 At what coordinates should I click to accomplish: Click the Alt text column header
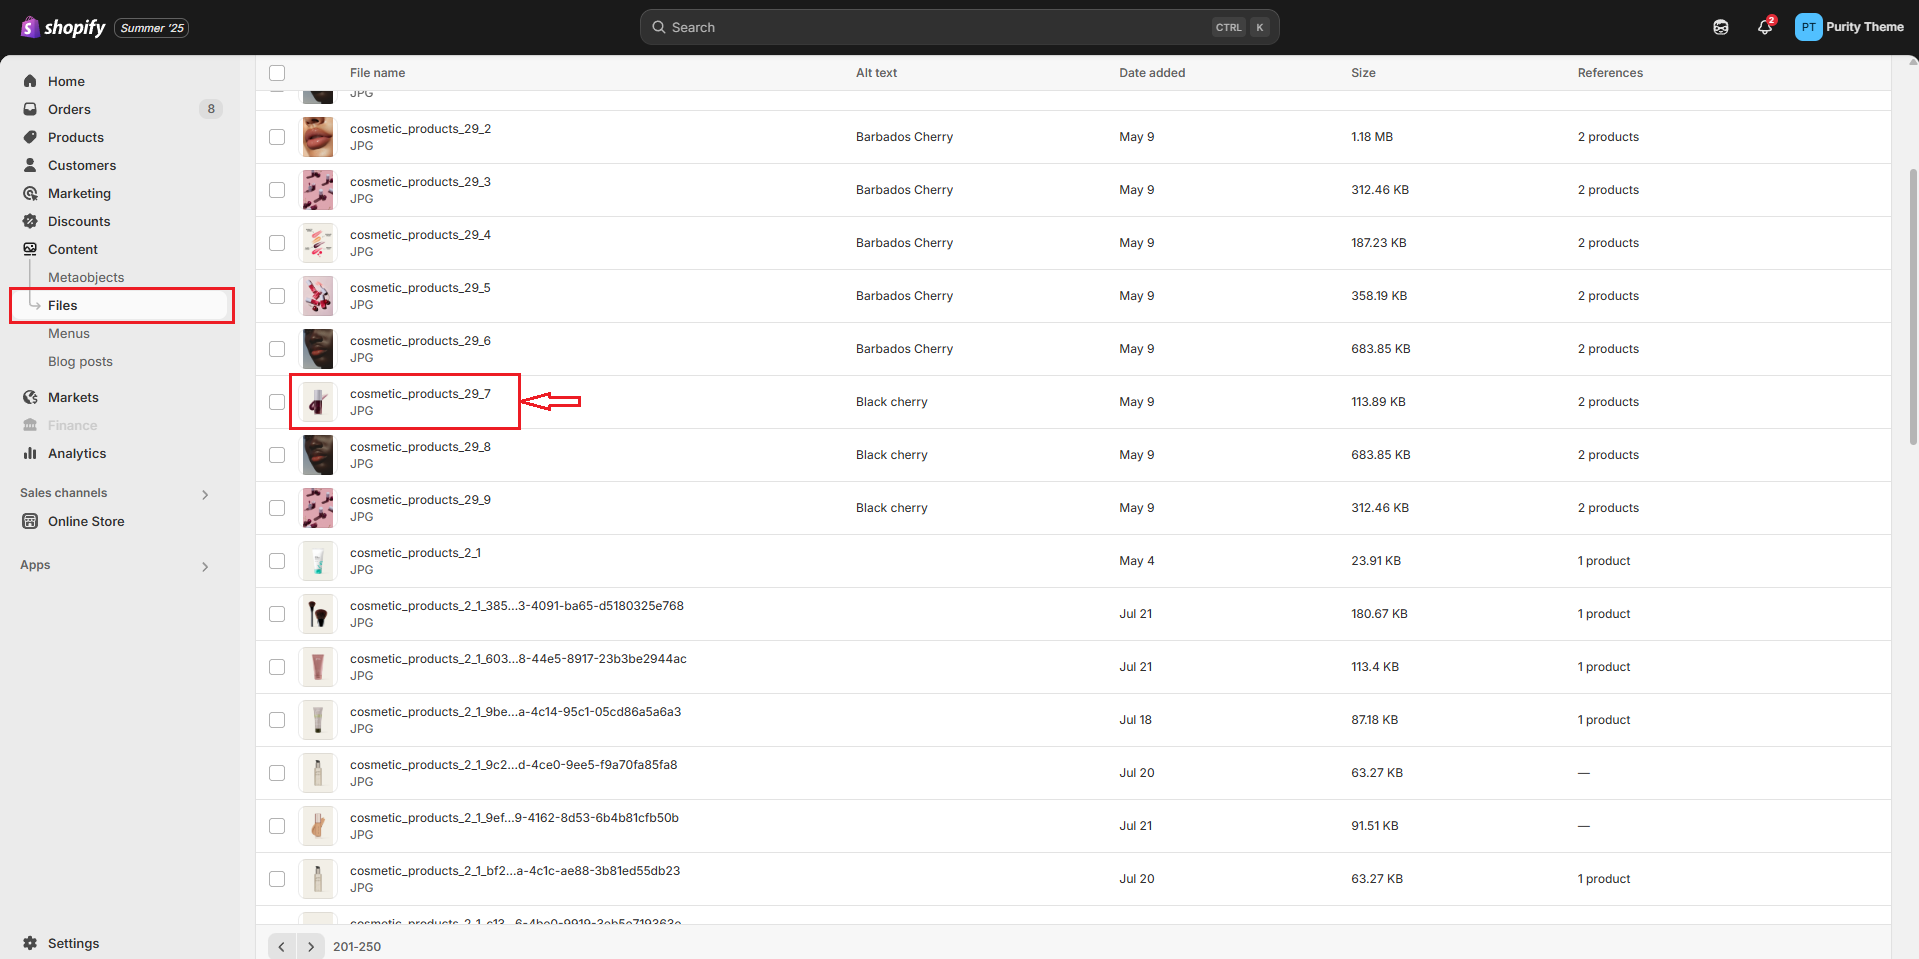[x=876, y=73]
